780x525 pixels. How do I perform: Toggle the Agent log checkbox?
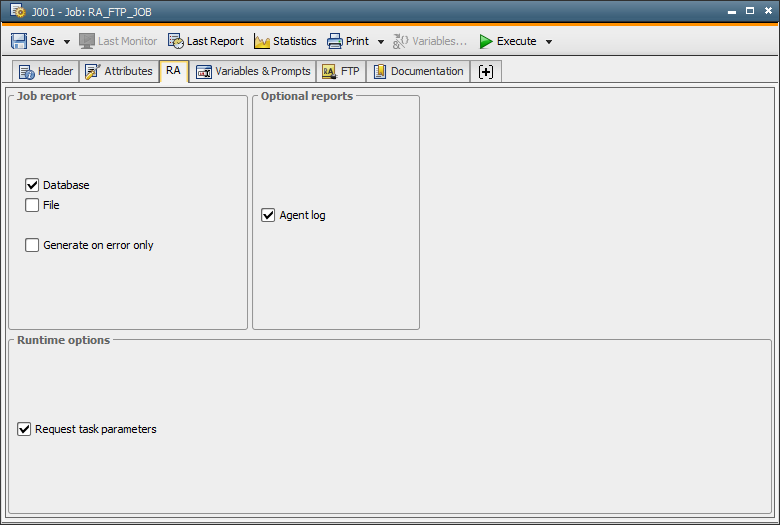pos(268,215)
